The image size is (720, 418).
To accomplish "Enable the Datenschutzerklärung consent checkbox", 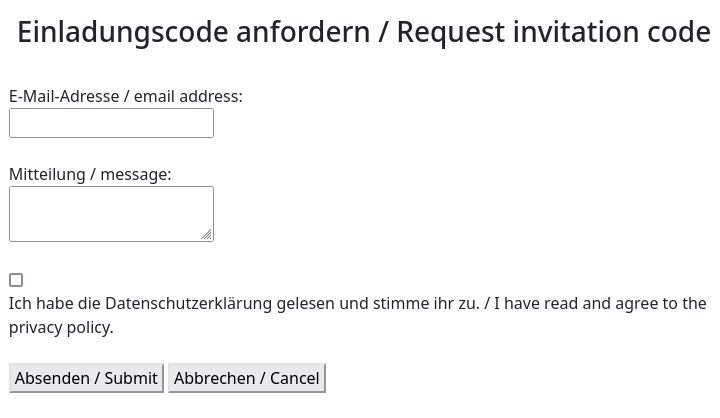I will tap(16, 280).
